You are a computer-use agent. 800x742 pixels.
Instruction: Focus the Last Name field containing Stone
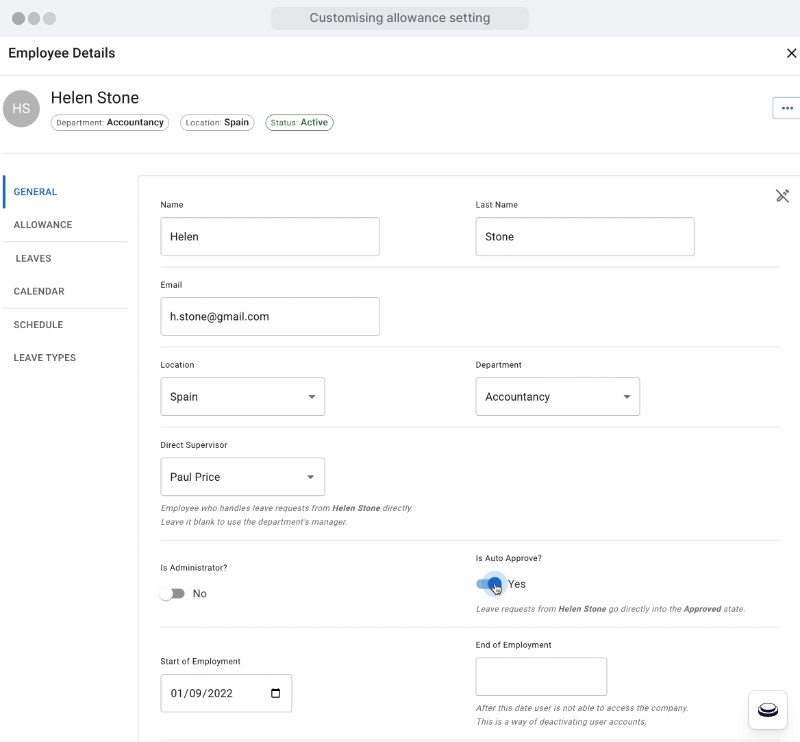point(585,236)
